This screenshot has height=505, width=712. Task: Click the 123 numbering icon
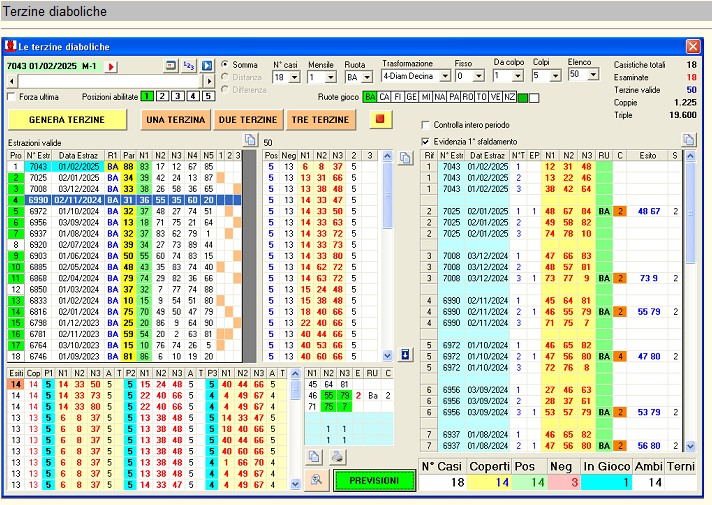point(189,66)
